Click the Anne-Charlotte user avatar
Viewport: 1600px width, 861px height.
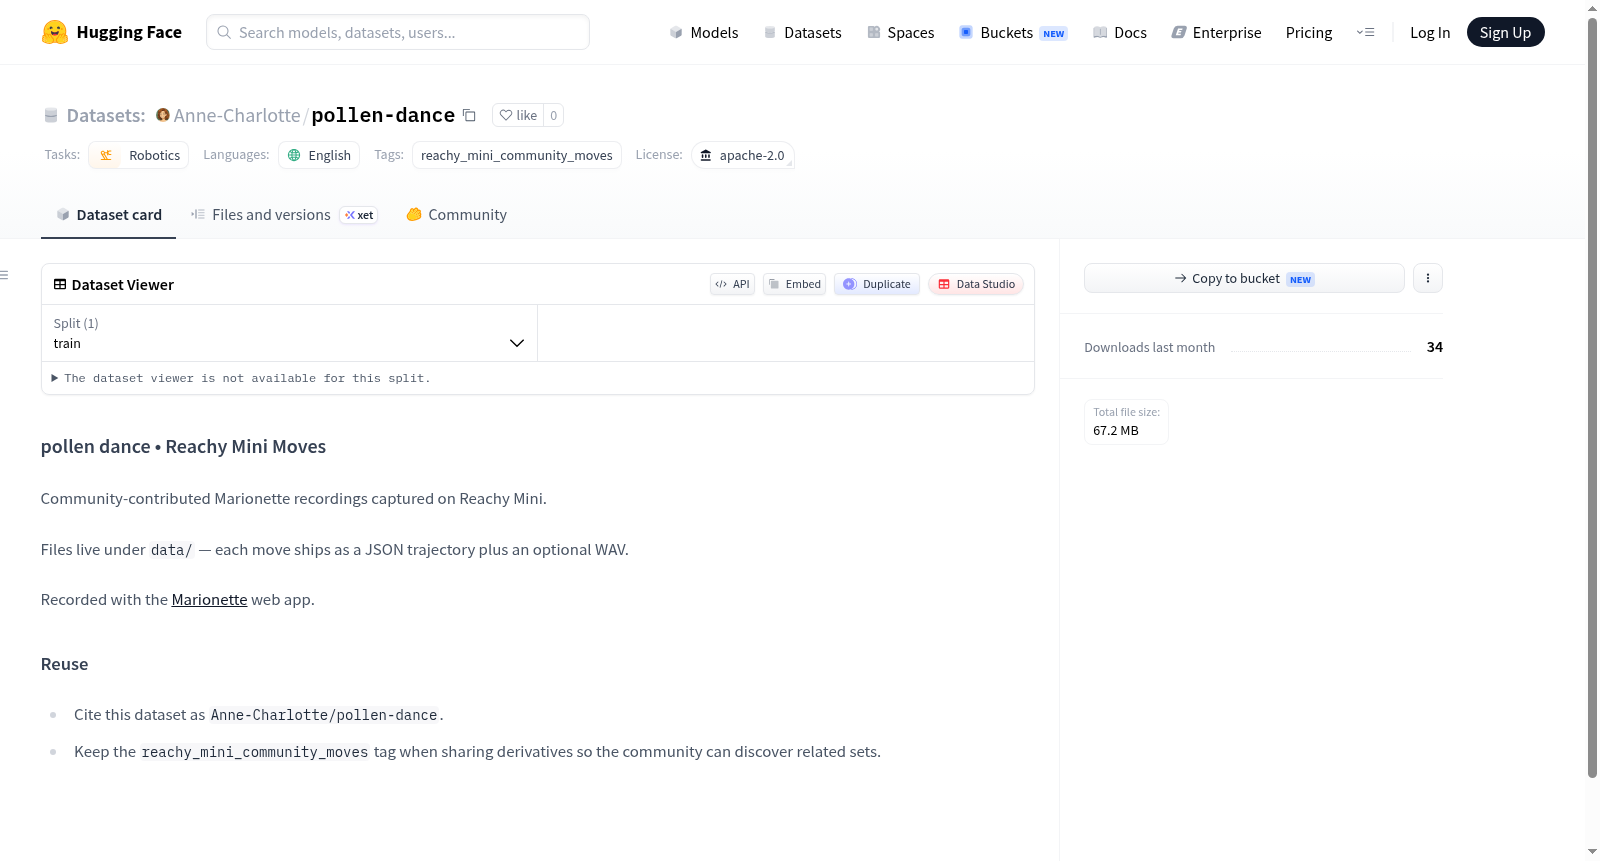[163, 115]
